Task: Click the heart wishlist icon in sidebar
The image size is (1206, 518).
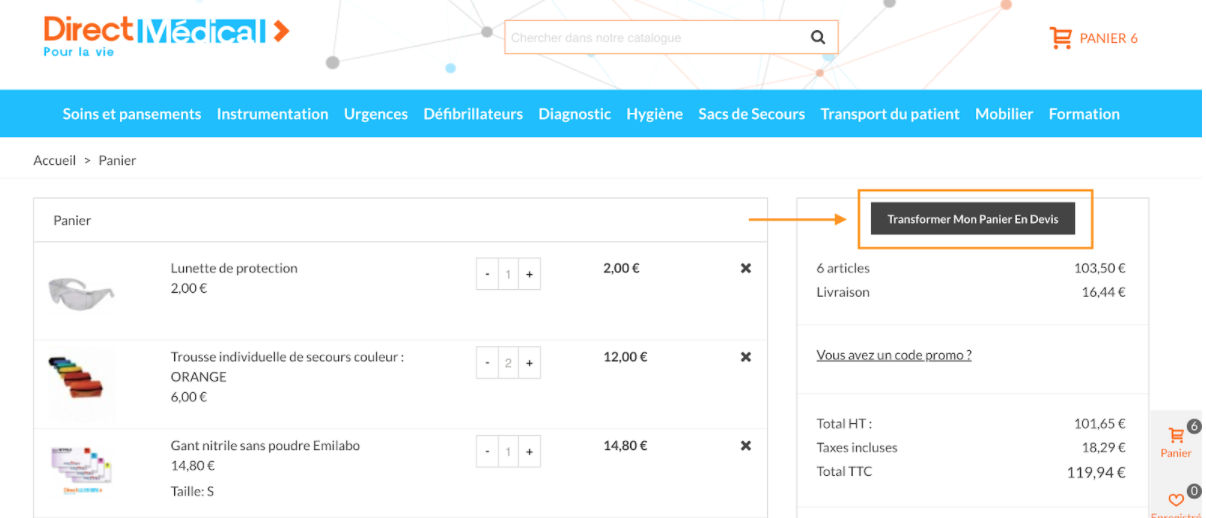Action: coord(1176,499)
